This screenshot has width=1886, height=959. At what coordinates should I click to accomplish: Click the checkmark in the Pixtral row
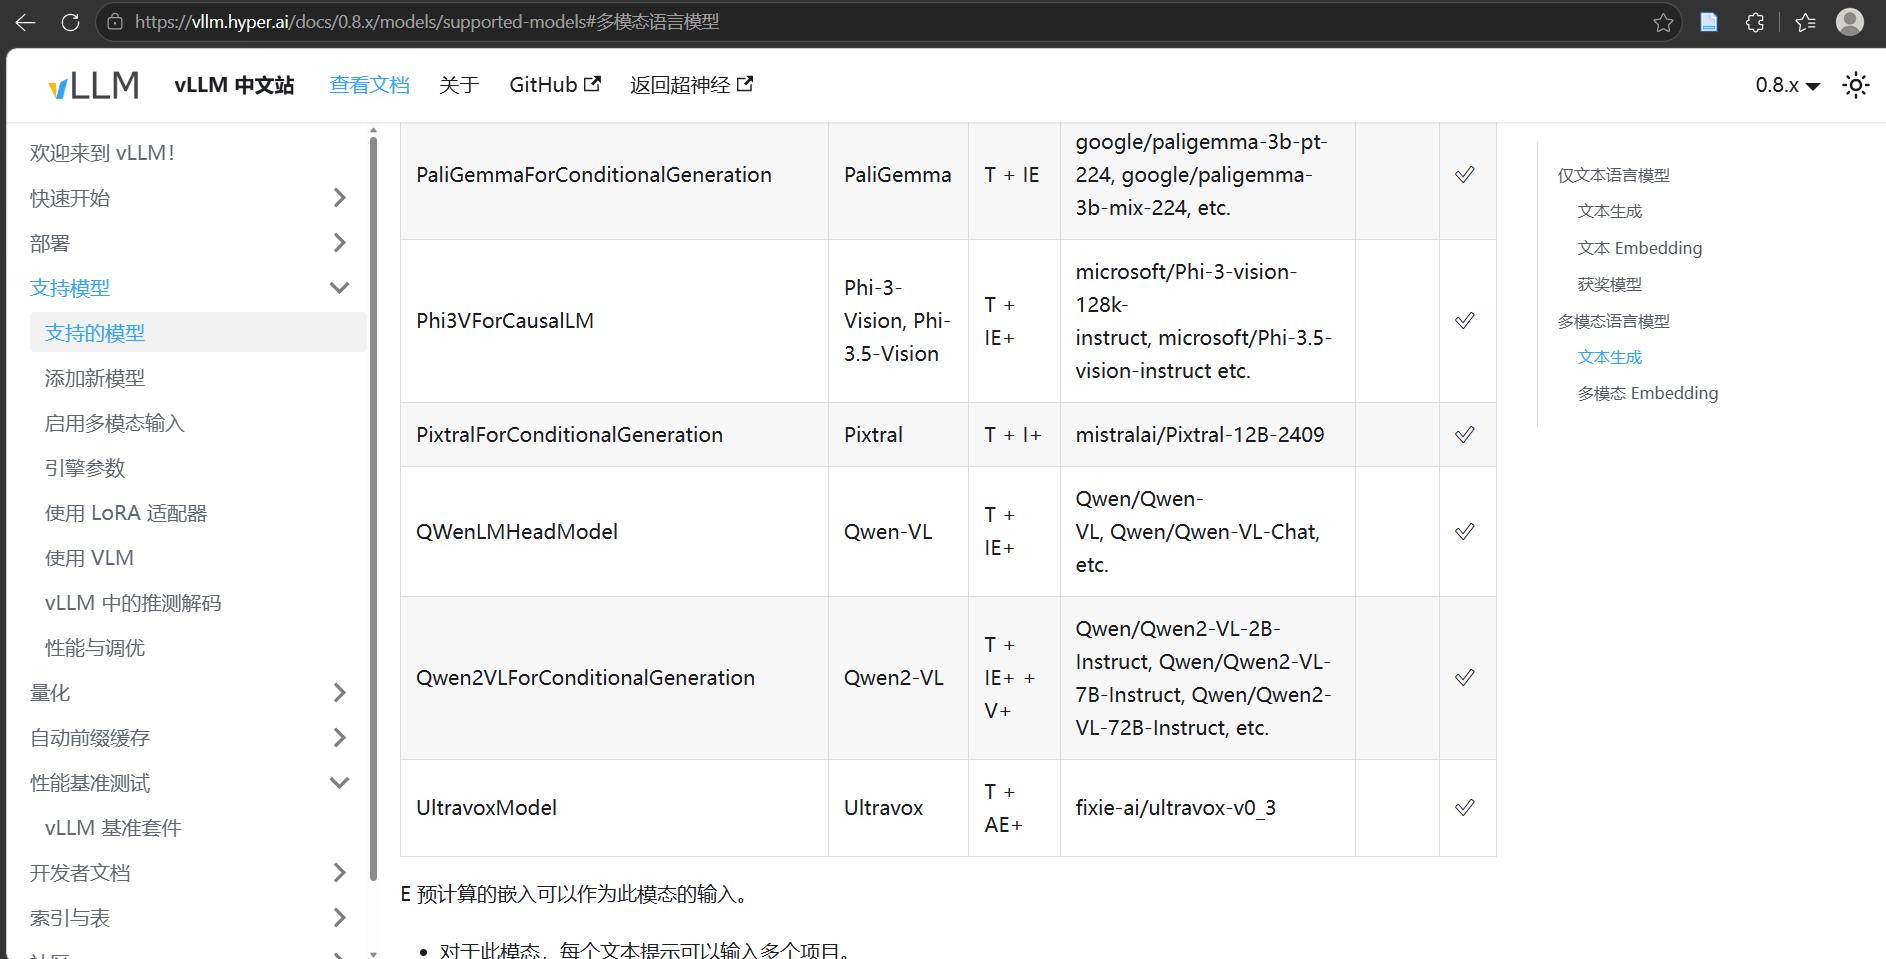[x=1465, y=435]
